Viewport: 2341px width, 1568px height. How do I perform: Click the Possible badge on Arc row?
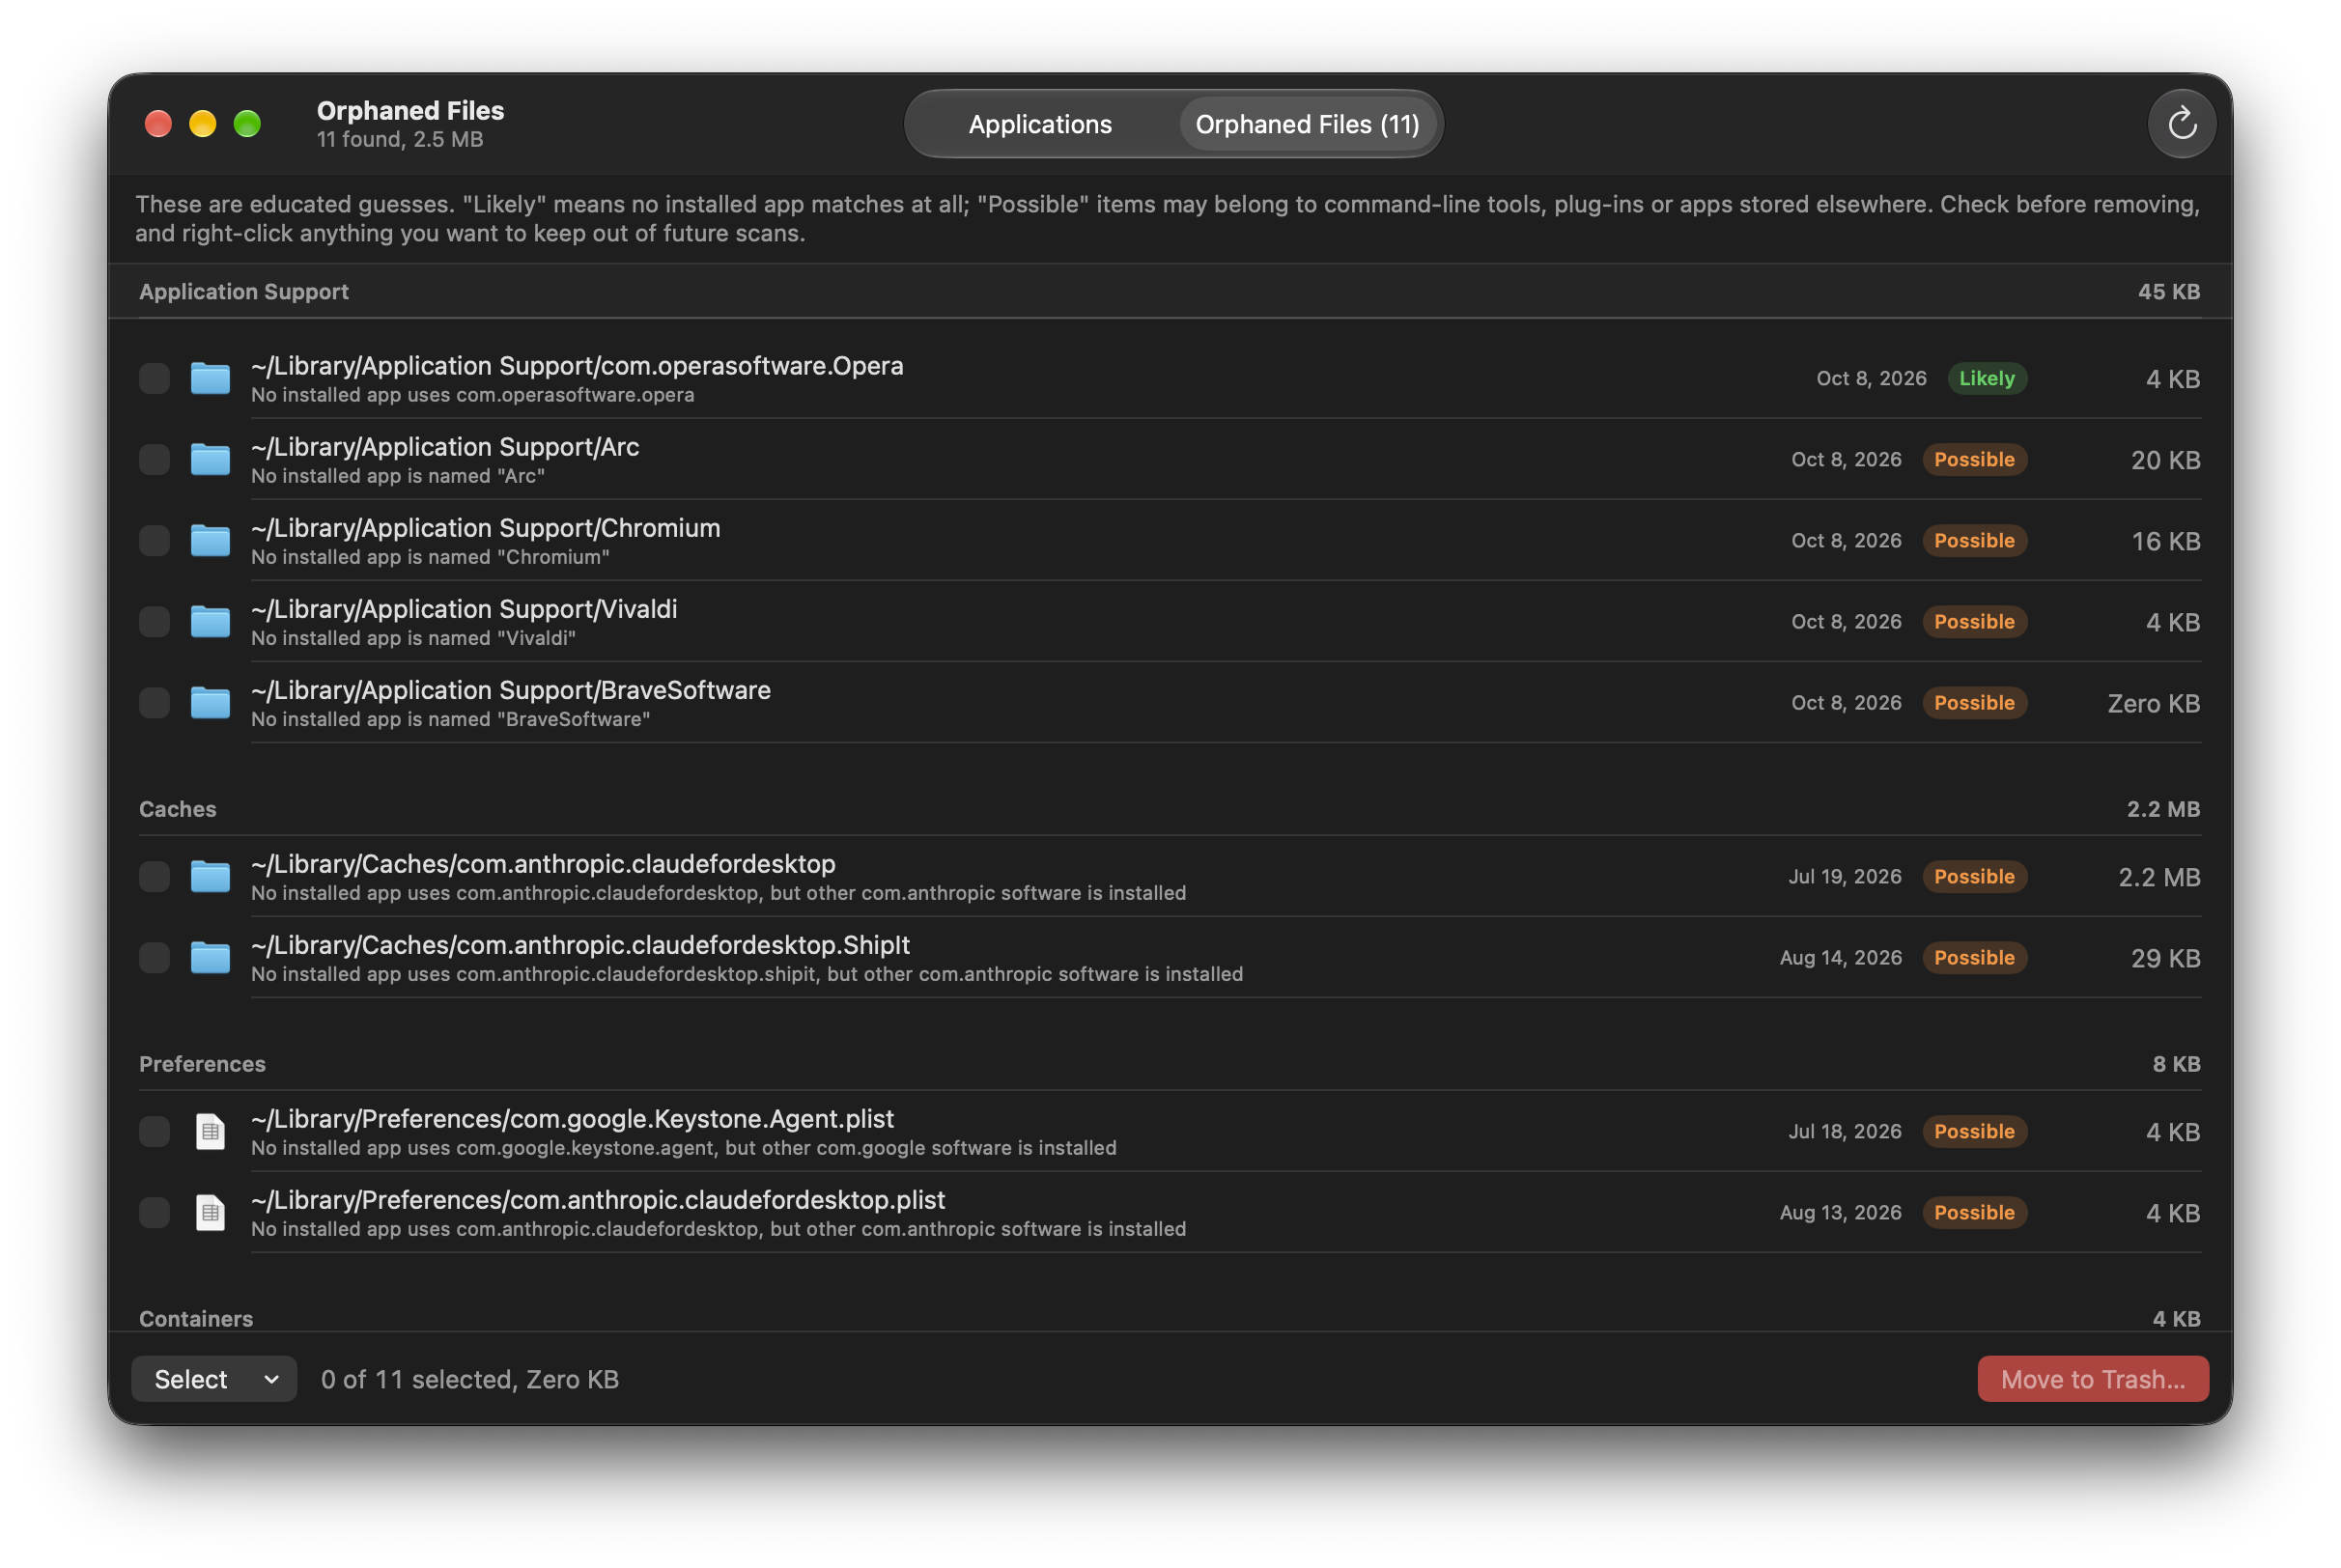click(x=1974, y=460)
